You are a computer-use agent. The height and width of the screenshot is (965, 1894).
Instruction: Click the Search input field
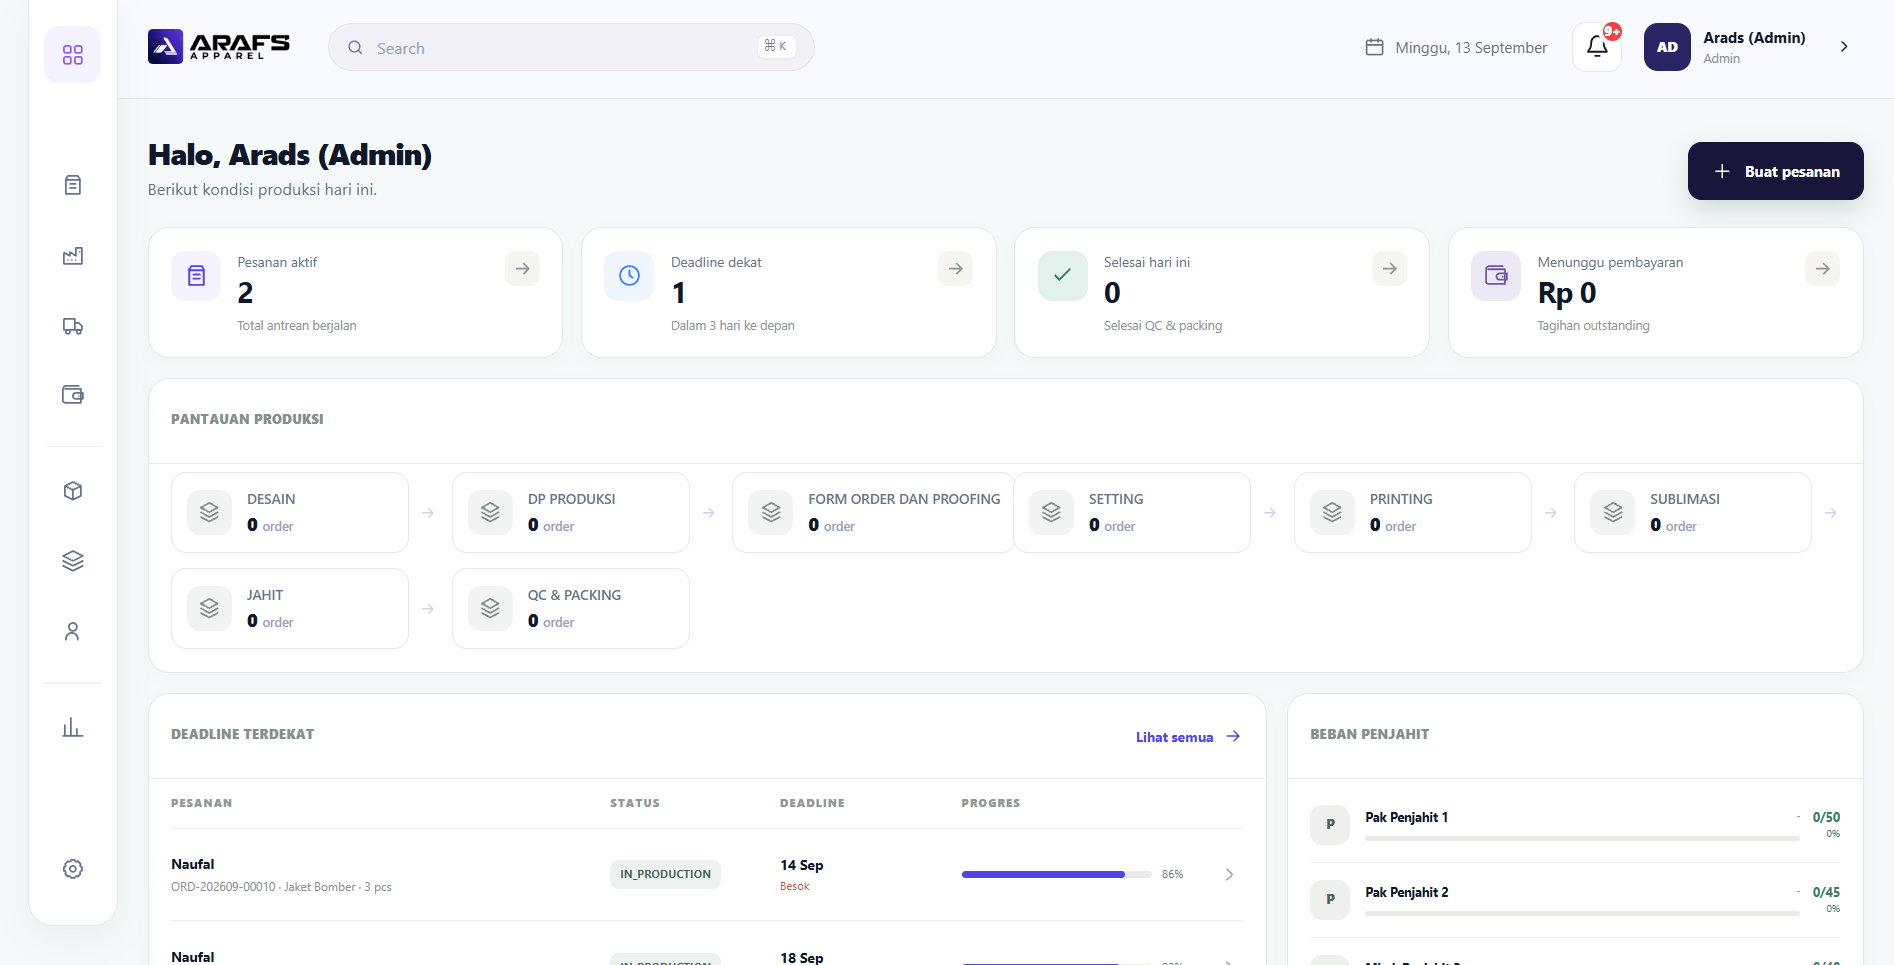tap(571, 47)
